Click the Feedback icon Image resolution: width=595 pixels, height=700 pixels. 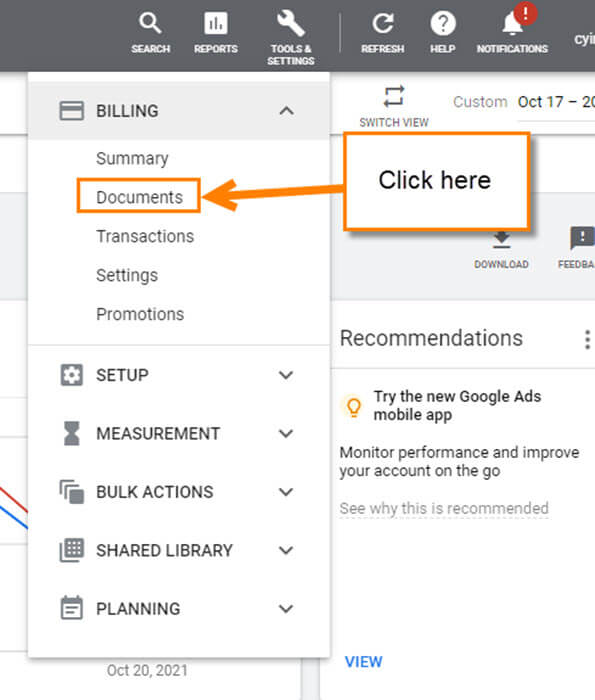[x=582, y=238]
